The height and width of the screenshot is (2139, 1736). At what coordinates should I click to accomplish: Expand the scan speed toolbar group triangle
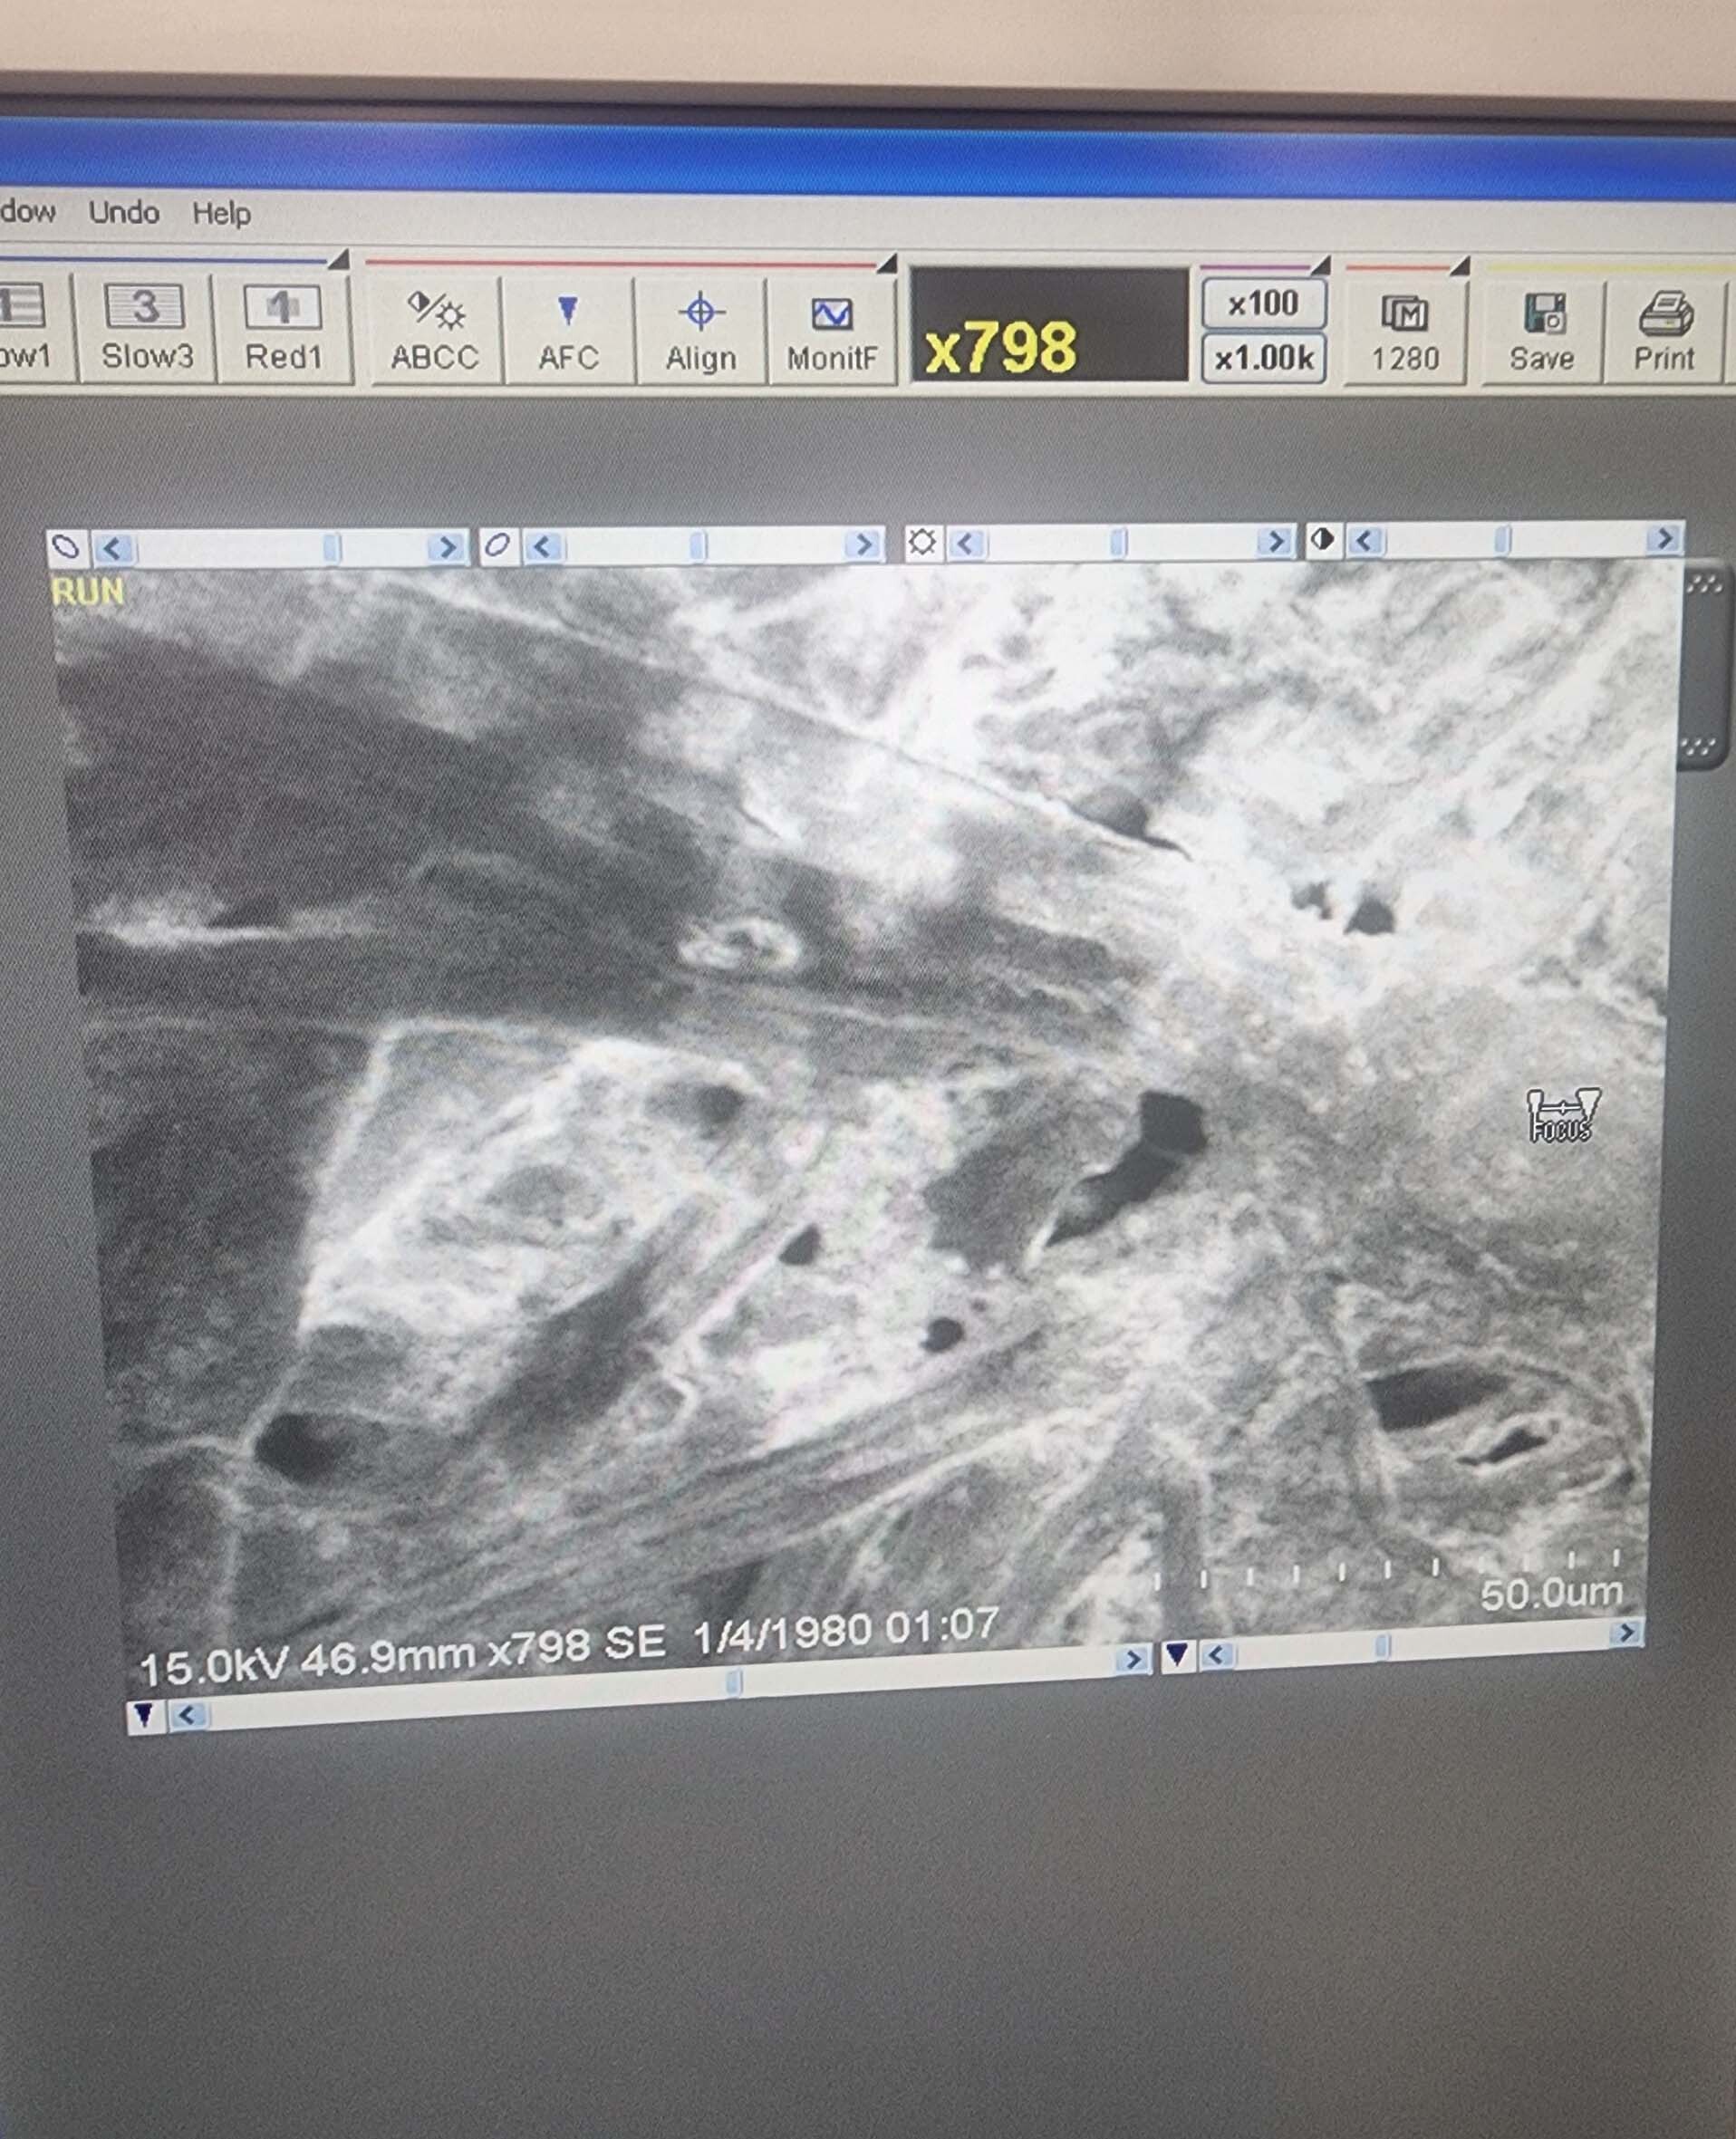[338, 260]
